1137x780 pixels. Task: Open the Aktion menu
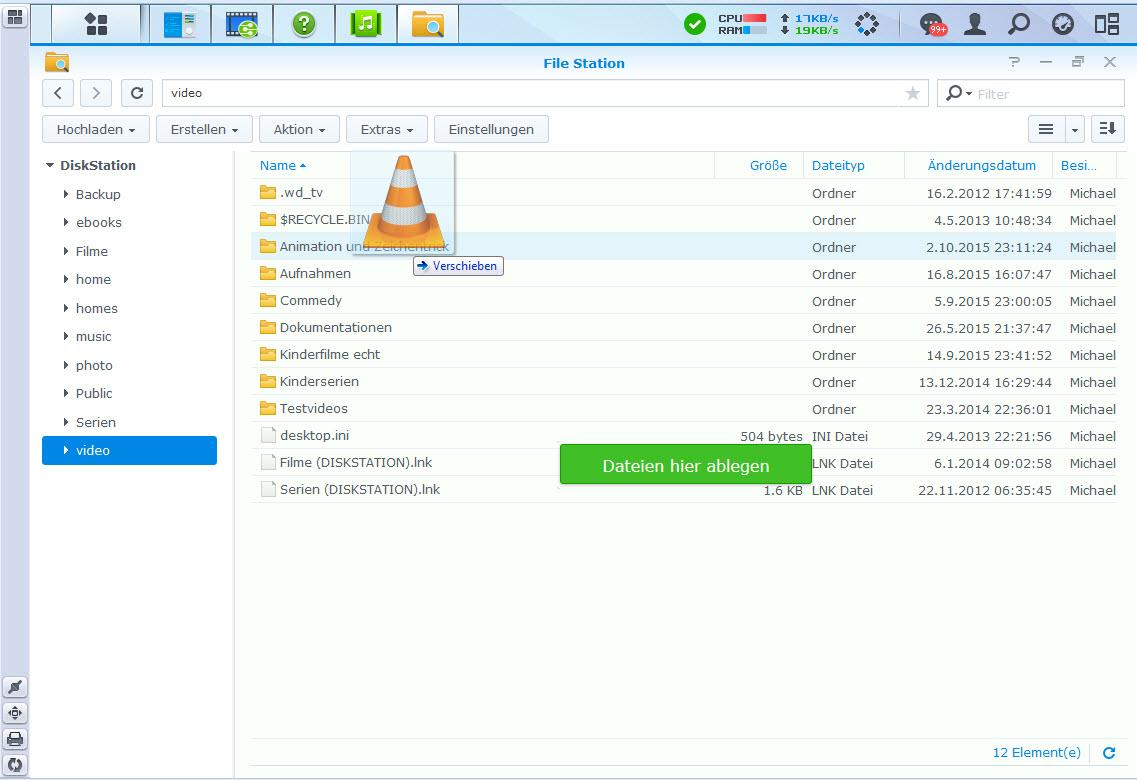(x=299, y=129)
